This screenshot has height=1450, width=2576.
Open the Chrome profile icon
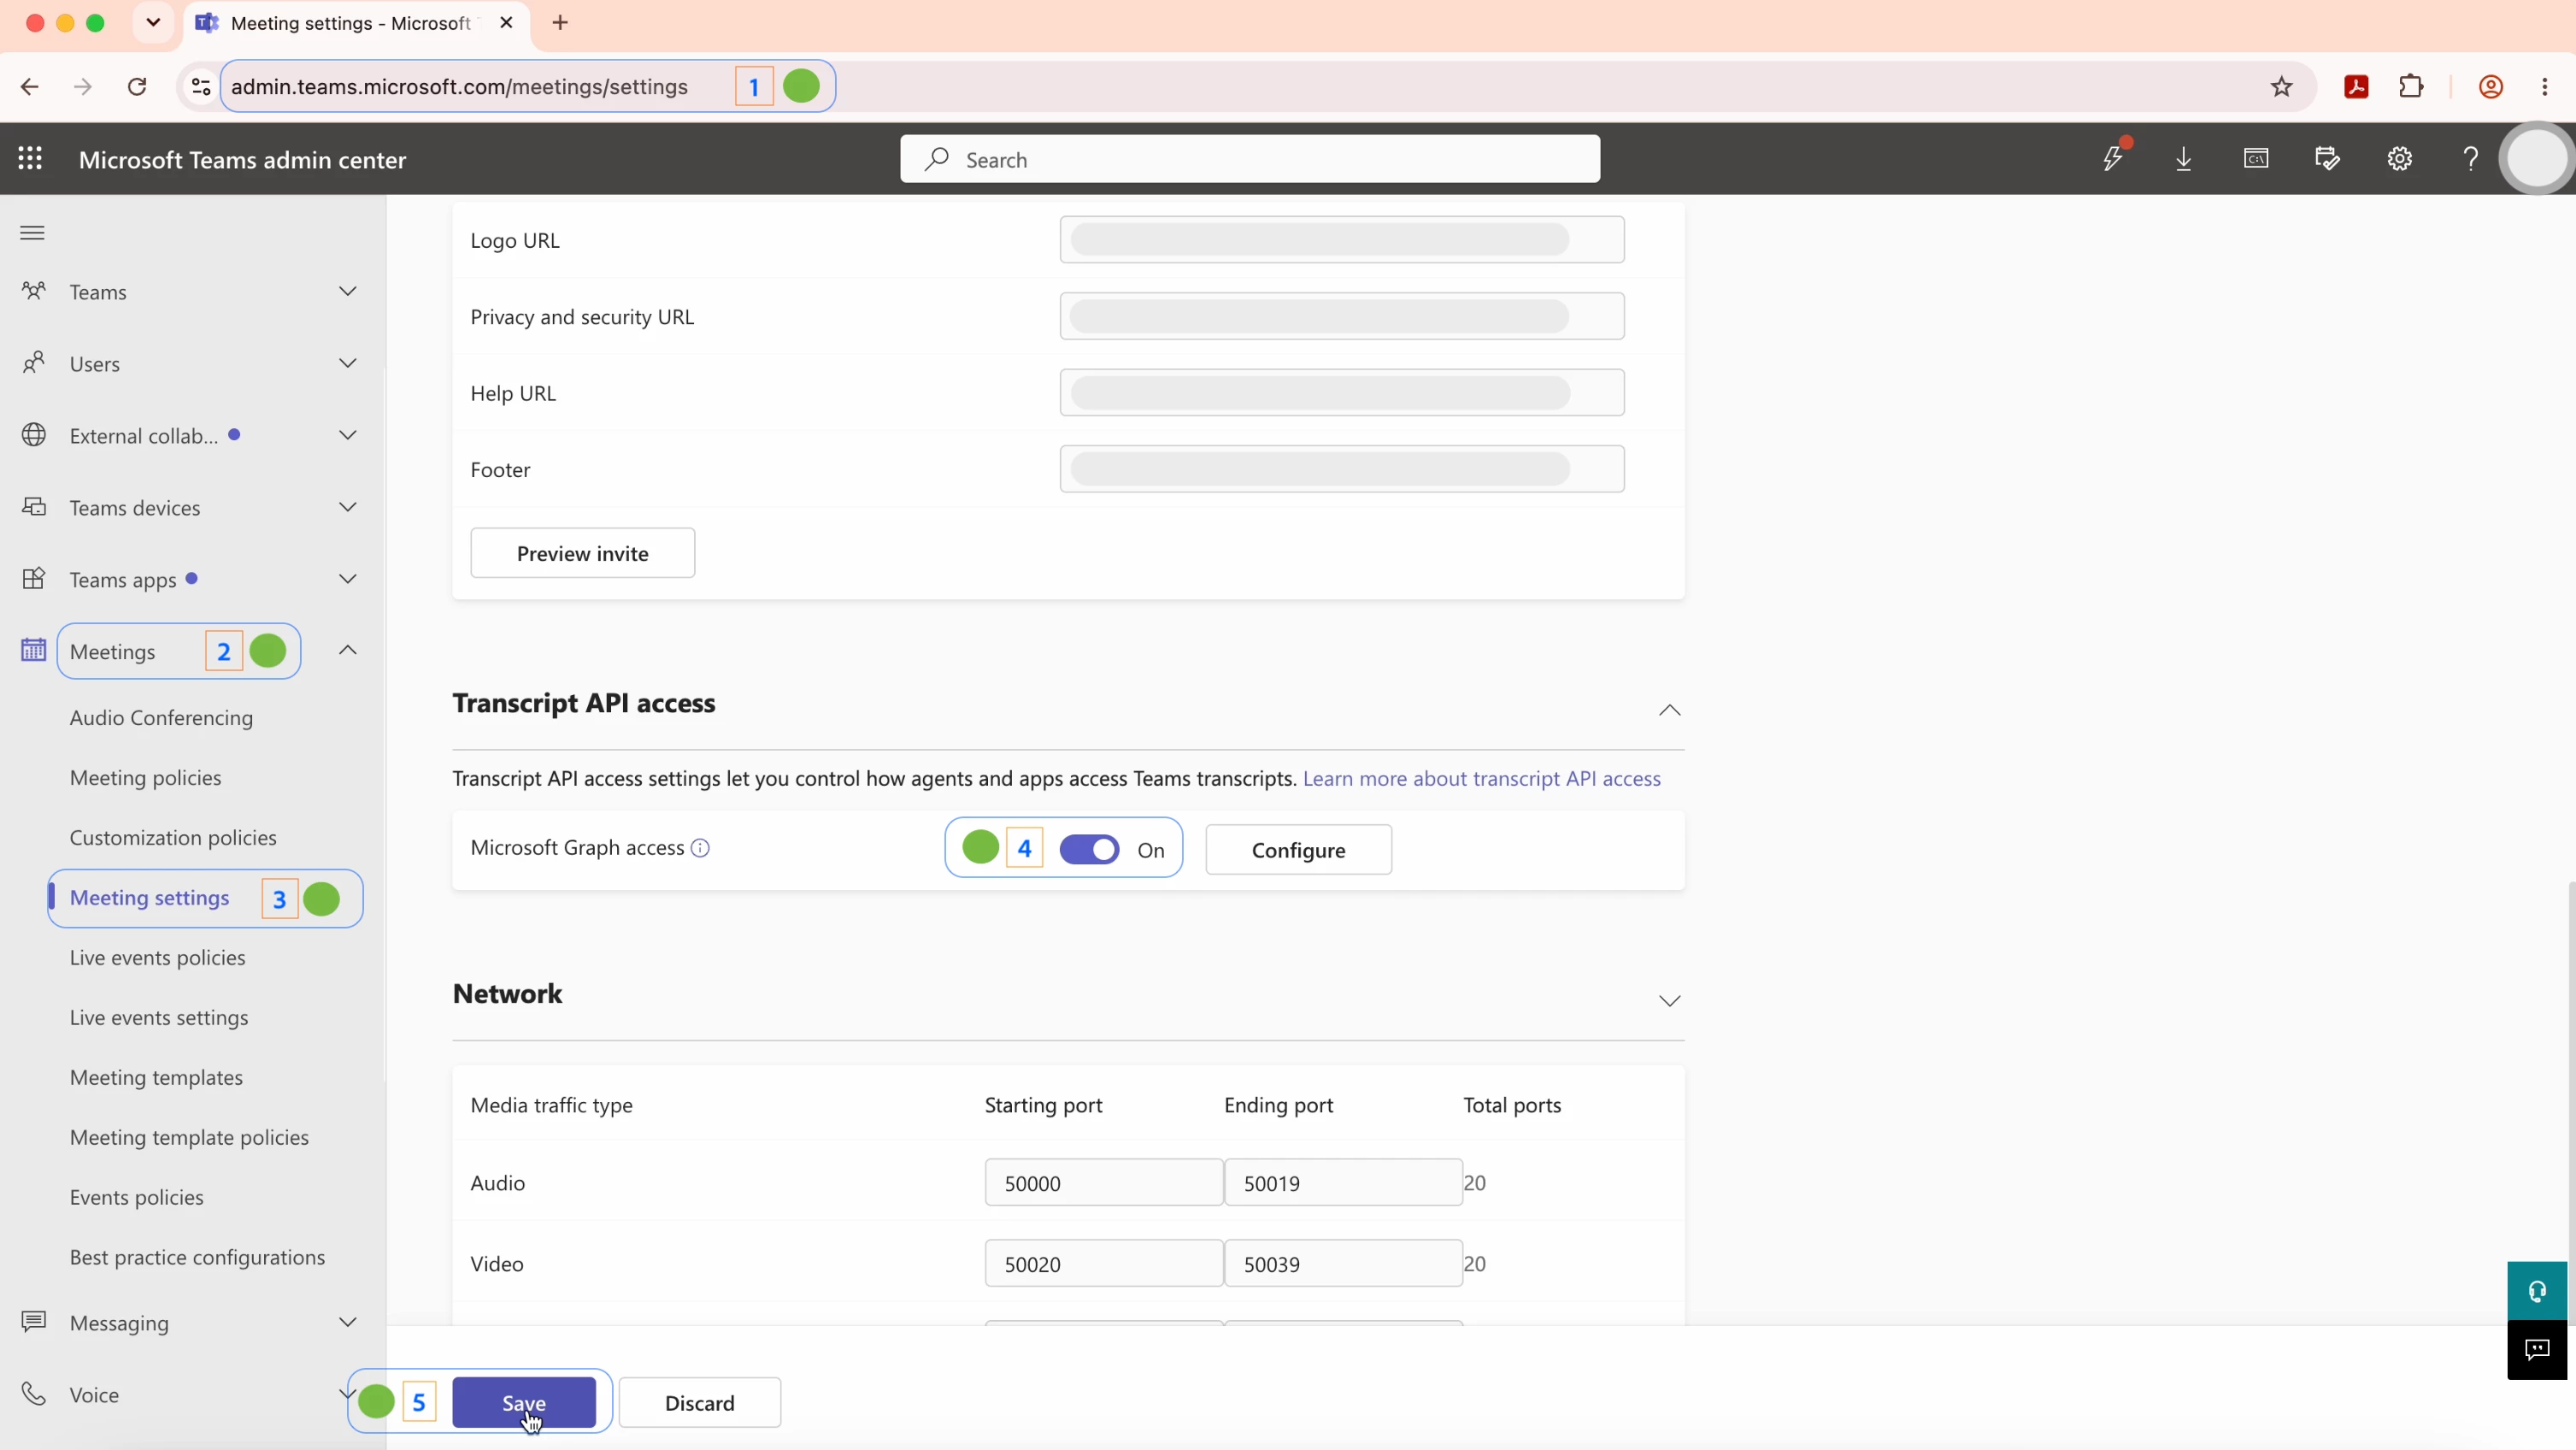click(2490, 87)
